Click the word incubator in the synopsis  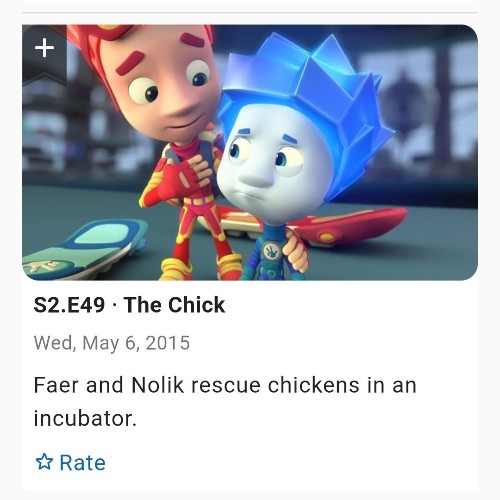(x=85, y=418)
